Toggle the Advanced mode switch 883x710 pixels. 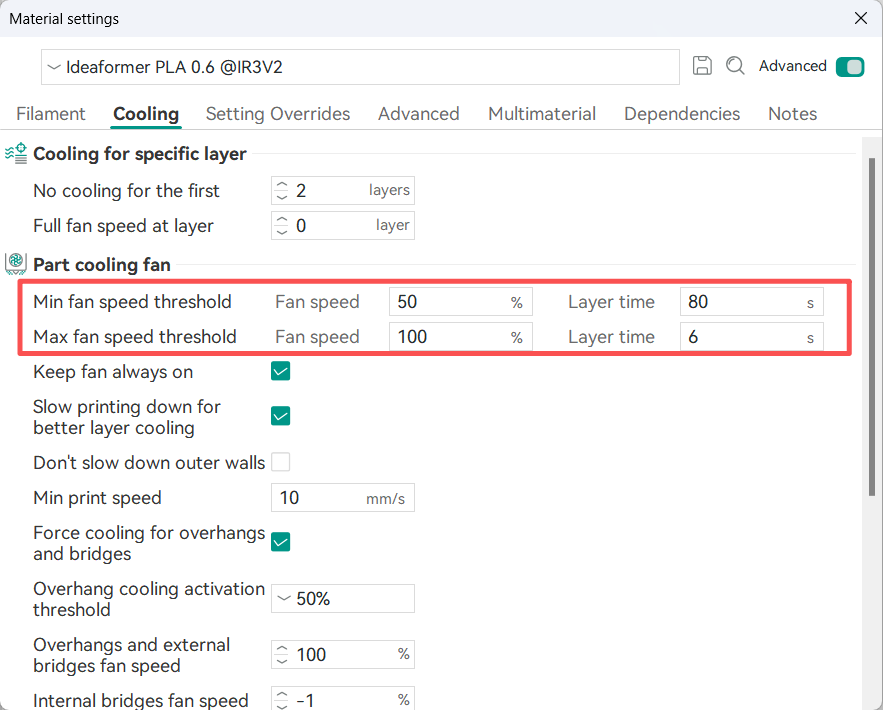click(x=850, y=66)
